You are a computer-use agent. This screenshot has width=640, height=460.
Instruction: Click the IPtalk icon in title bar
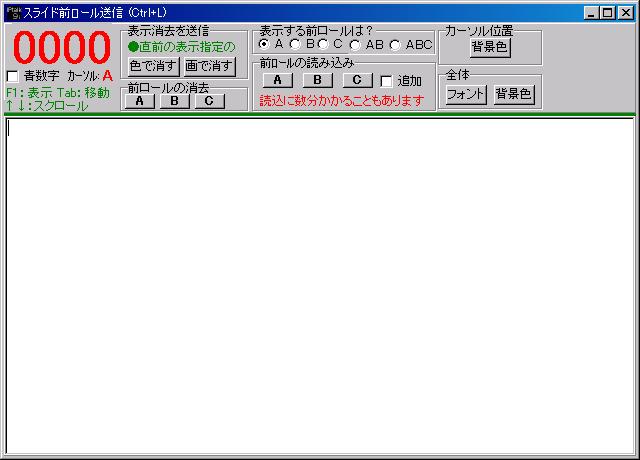pyautogui.click(x=14, y=13)
